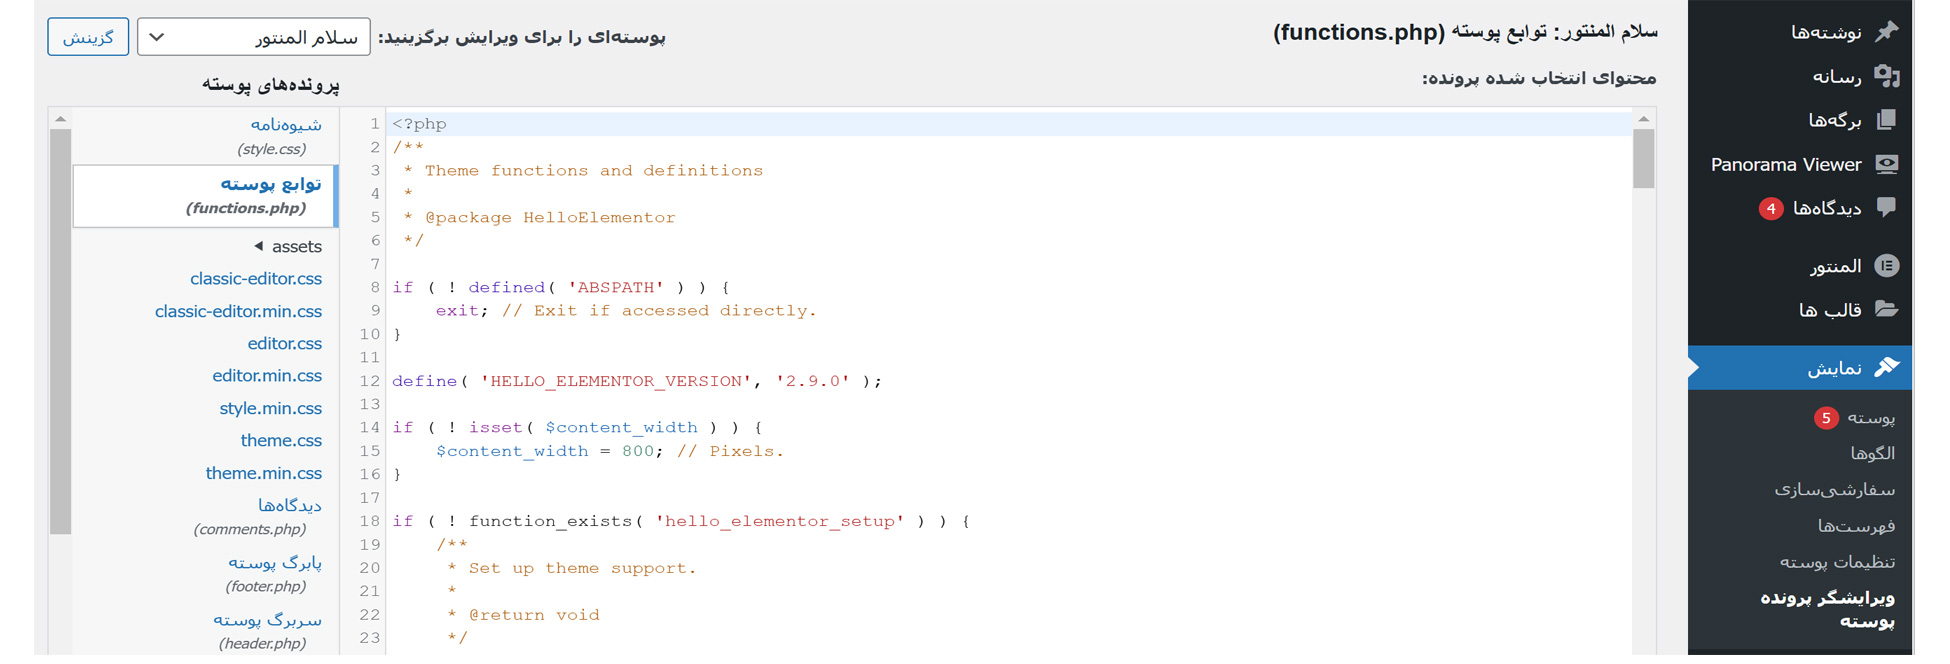Image resolution: width=1950 pixels, height=664 pixels.
Task: Go to سفارشی‌سازی submenu item
Action: pyautogui.click(x=1835, y=489)
